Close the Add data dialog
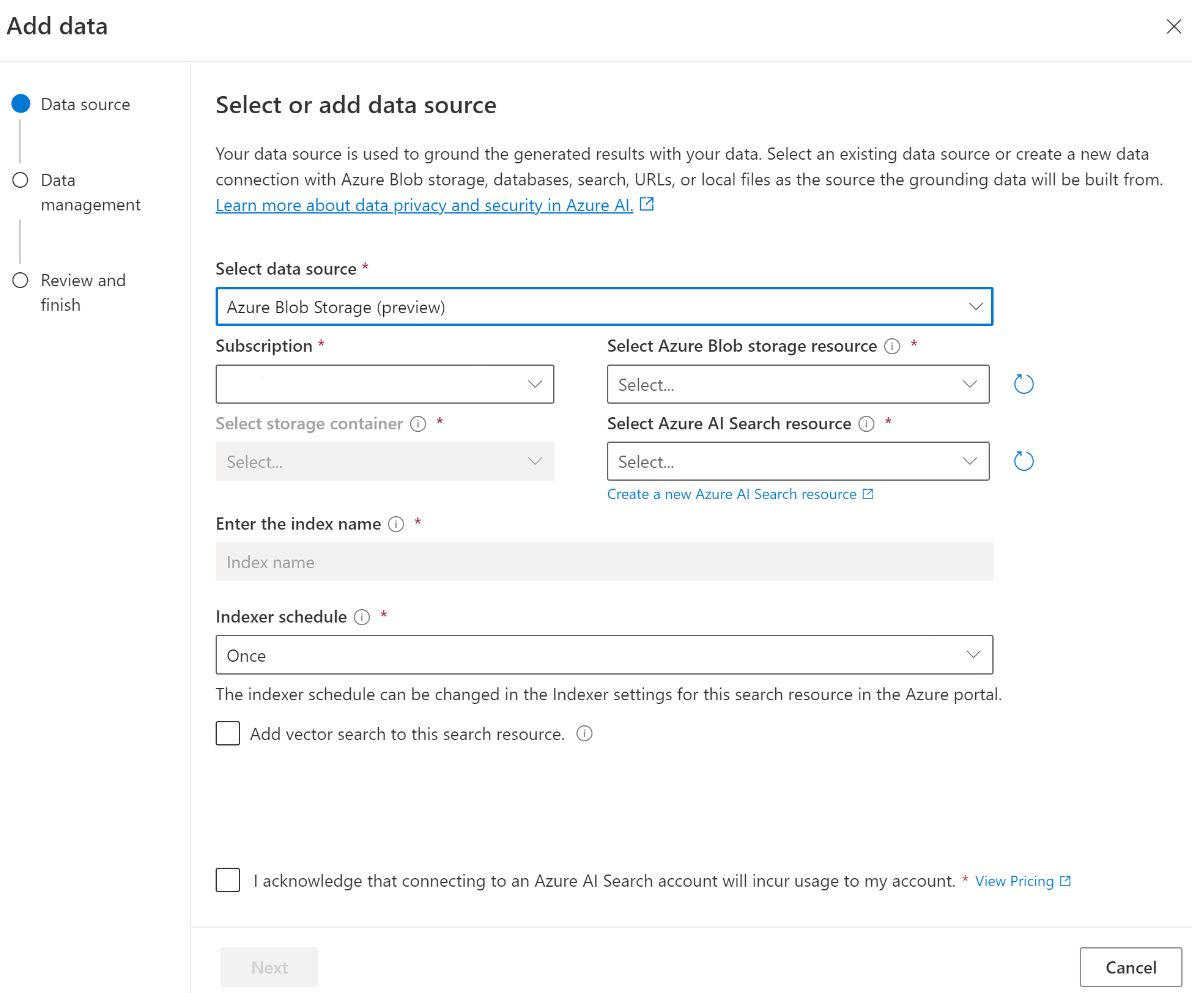 coord(1173,27)
